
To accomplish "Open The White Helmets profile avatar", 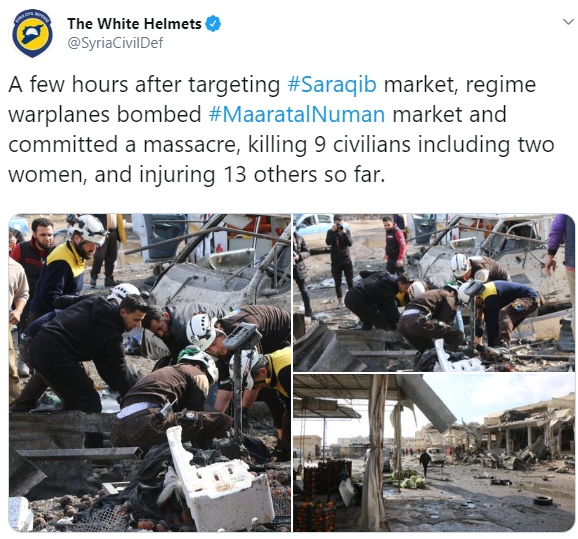I will (x=32, y=34).
